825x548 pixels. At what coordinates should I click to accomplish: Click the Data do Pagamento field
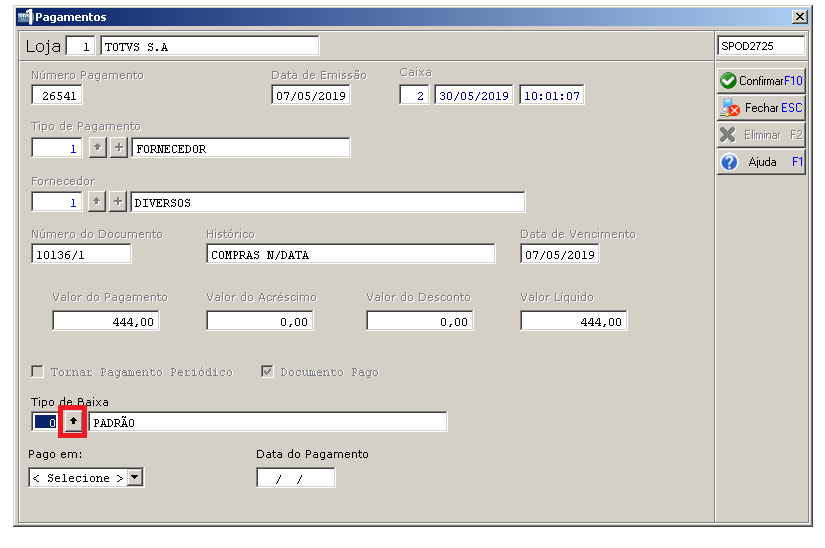[x=296, y=478]
